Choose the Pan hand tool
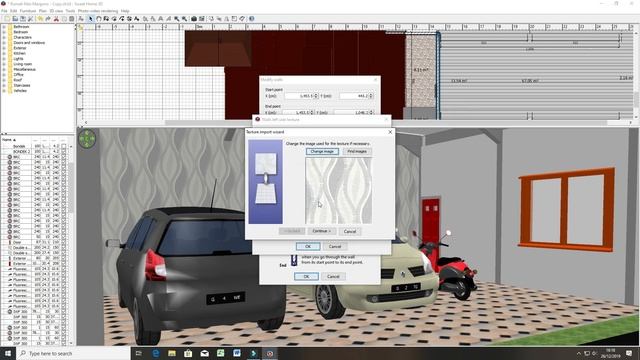 click(99, 19)
